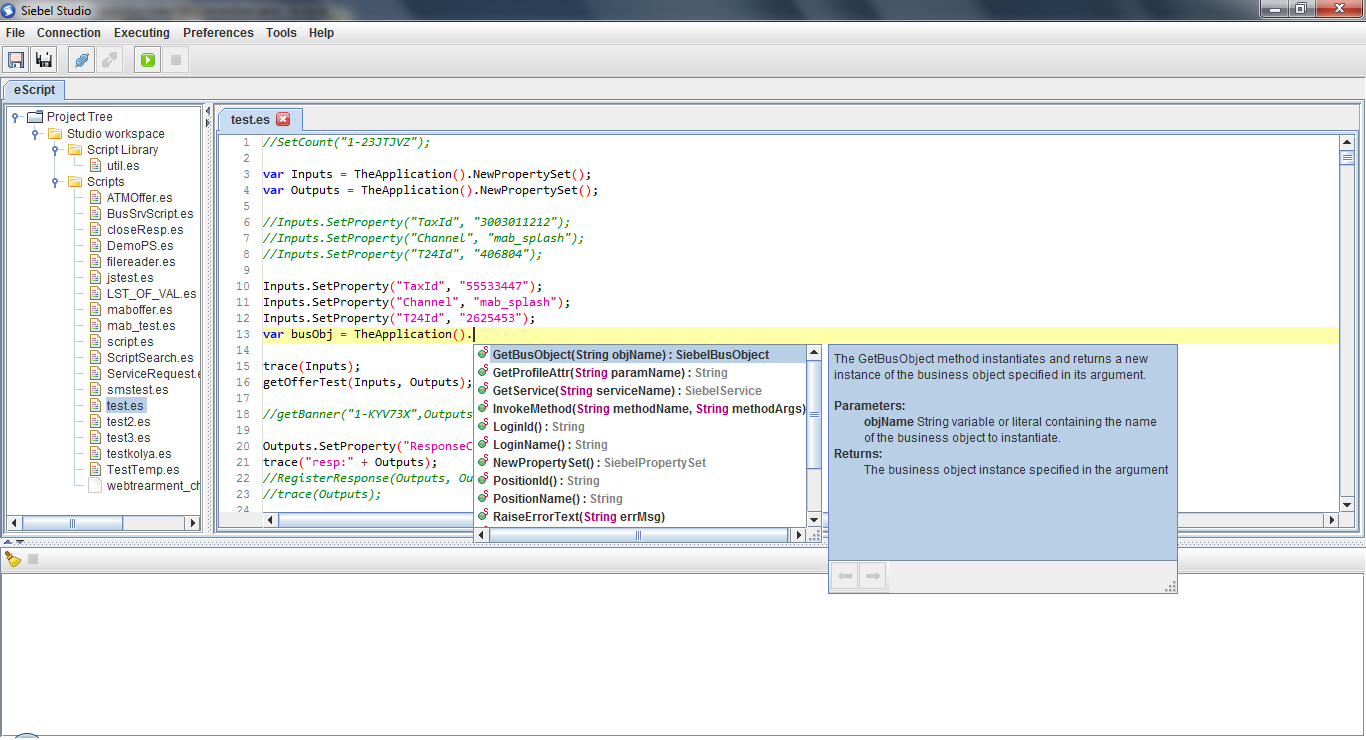1366x740 pixels.
Task: Choose LoginId() from the autocomplete list
Action: click(x=641, y=426)
